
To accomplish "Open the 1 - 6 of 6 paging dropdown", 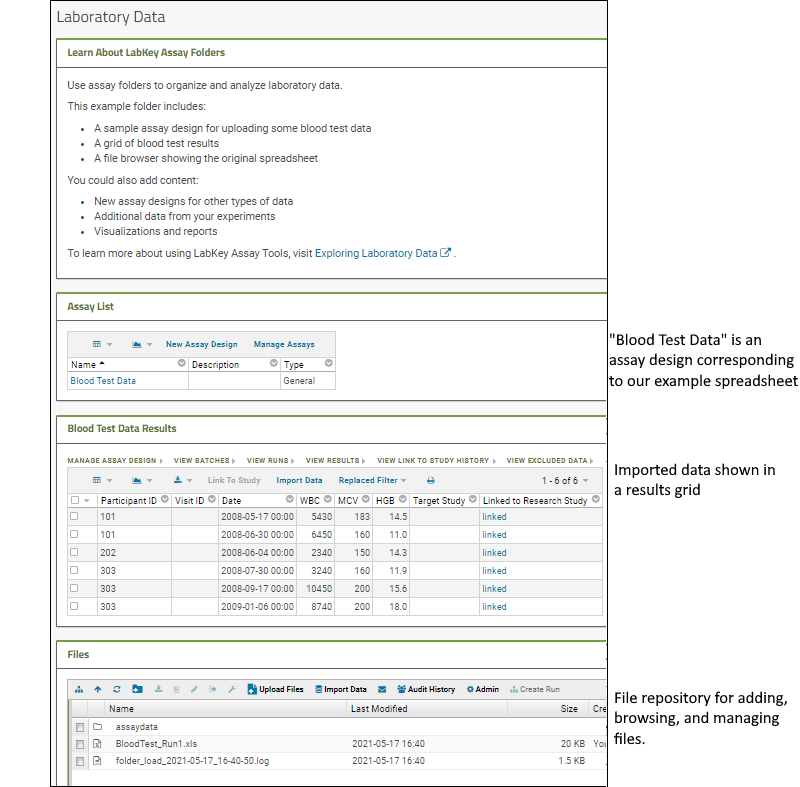I will 565,480.
